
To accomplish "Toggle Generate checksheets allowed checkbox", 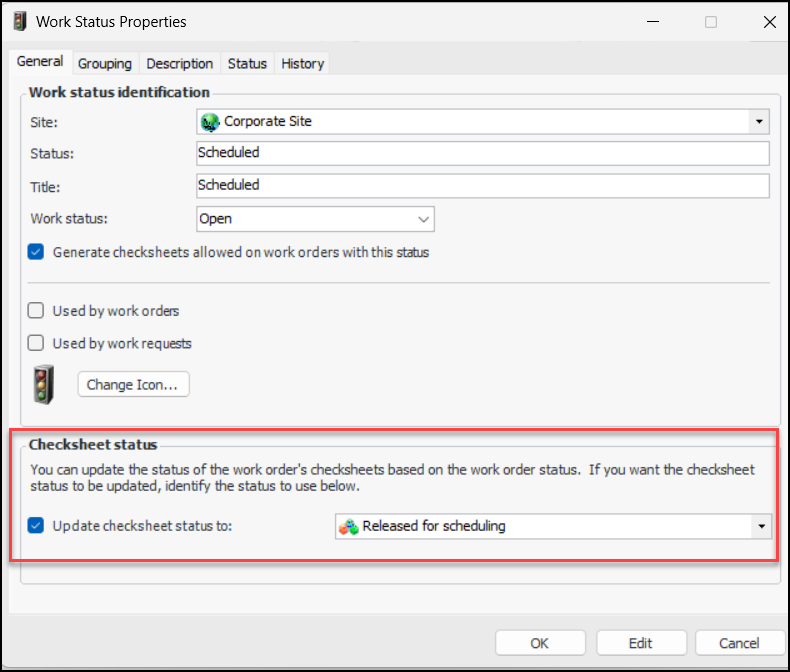I will pos(36,252).
